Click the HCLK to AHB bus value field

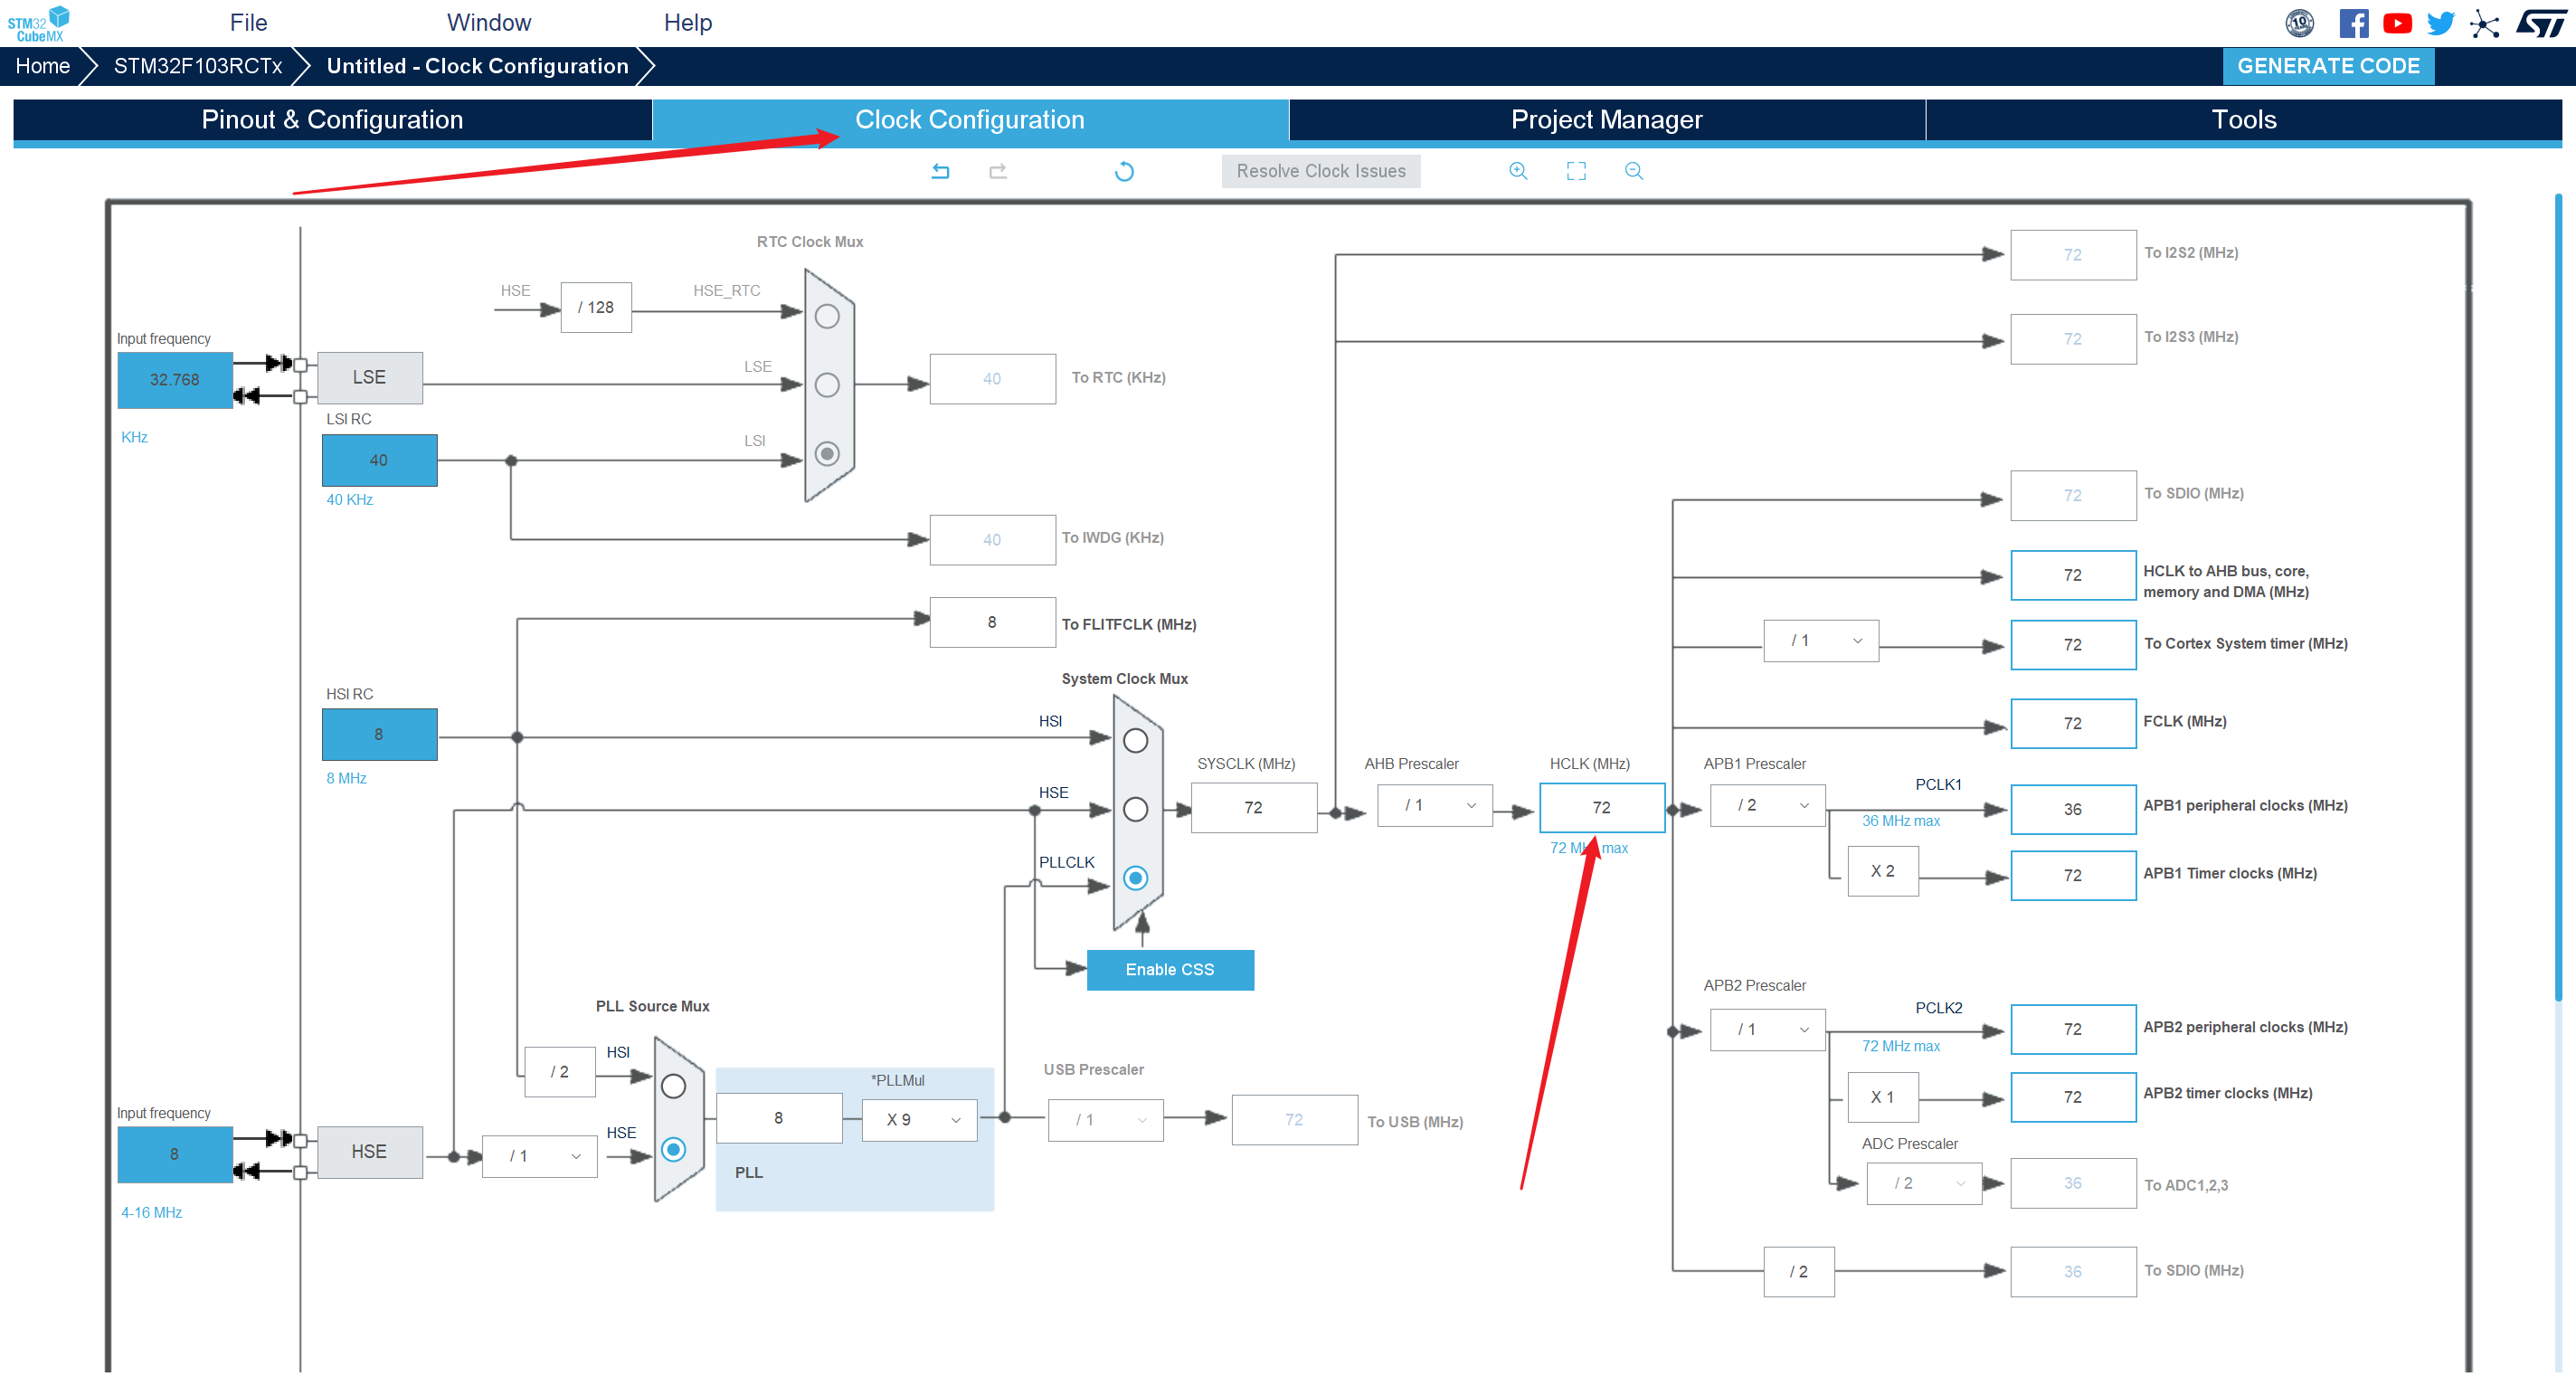pyautogui.click(x=2073, y=576)
